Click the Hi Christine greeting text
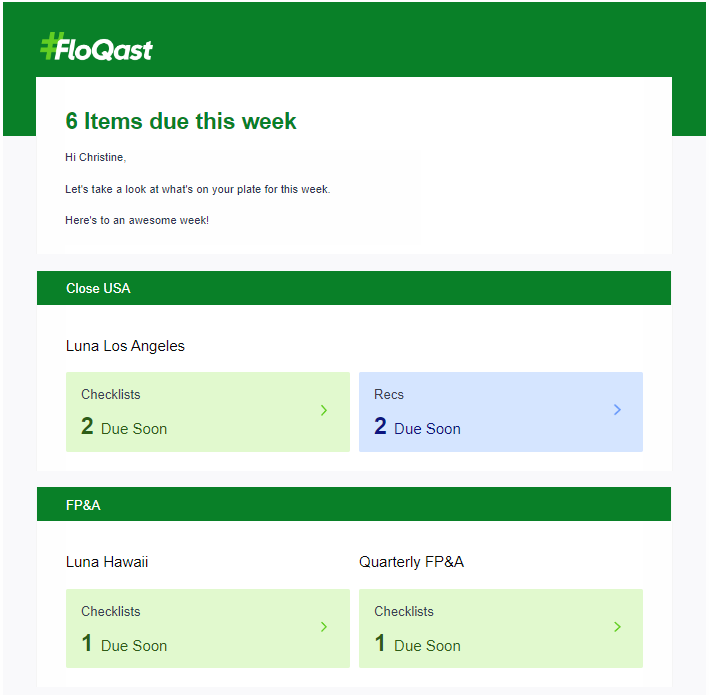 pos(95,157)
